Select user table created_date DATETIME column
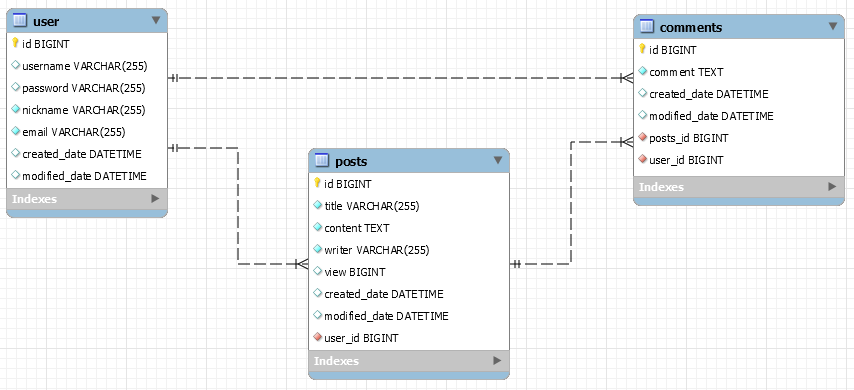The width and height of the screenshot is (854, 390). click(82, 154)
